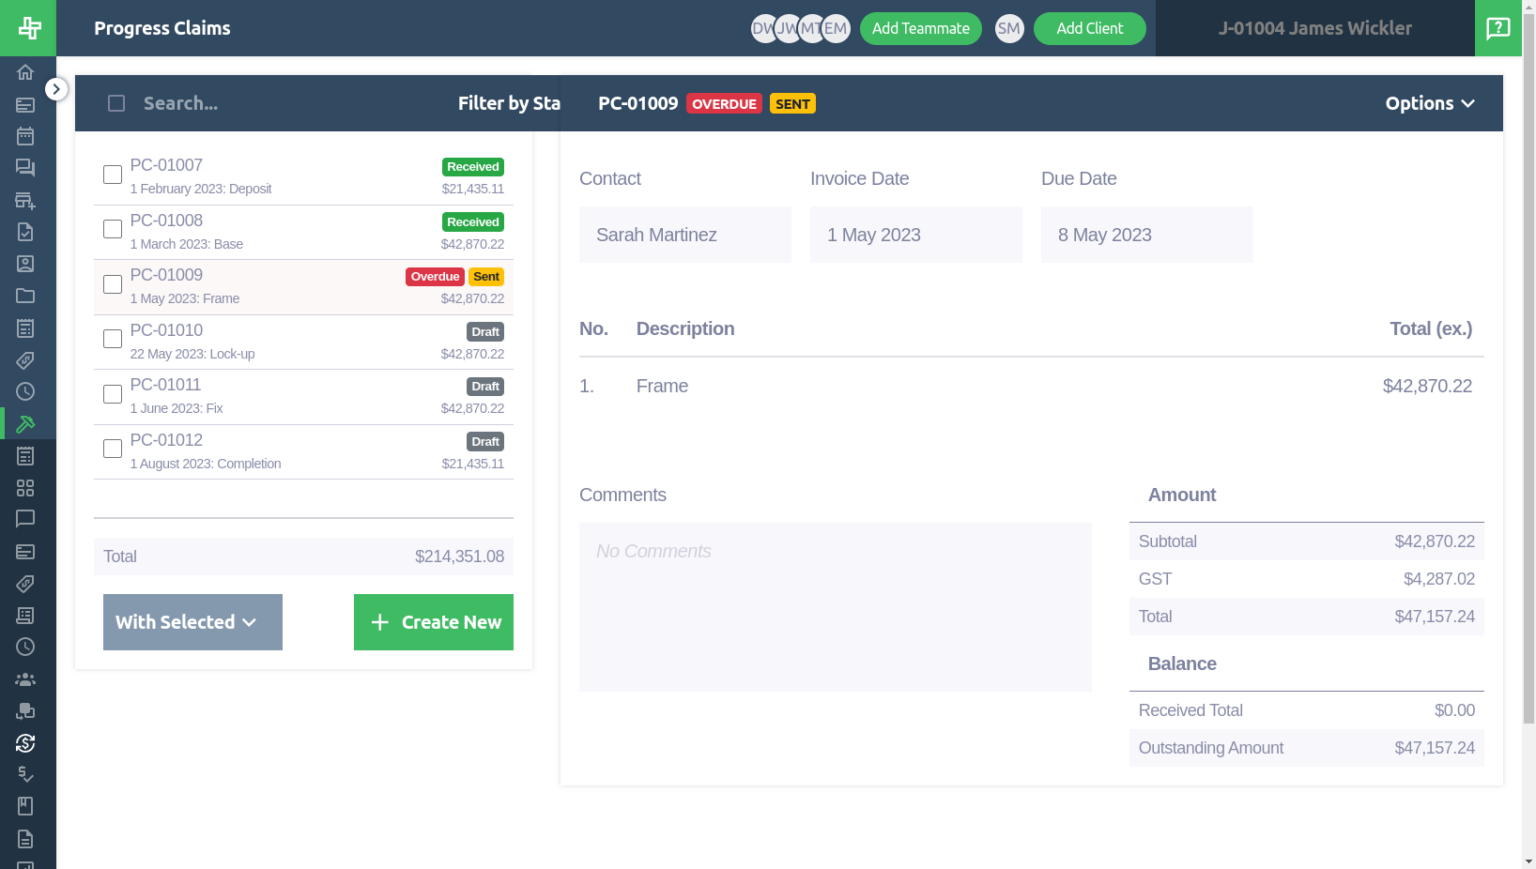Open the Home dashboard icon
This screenshot has height=869, width=1536.
[x=25, y=72]
